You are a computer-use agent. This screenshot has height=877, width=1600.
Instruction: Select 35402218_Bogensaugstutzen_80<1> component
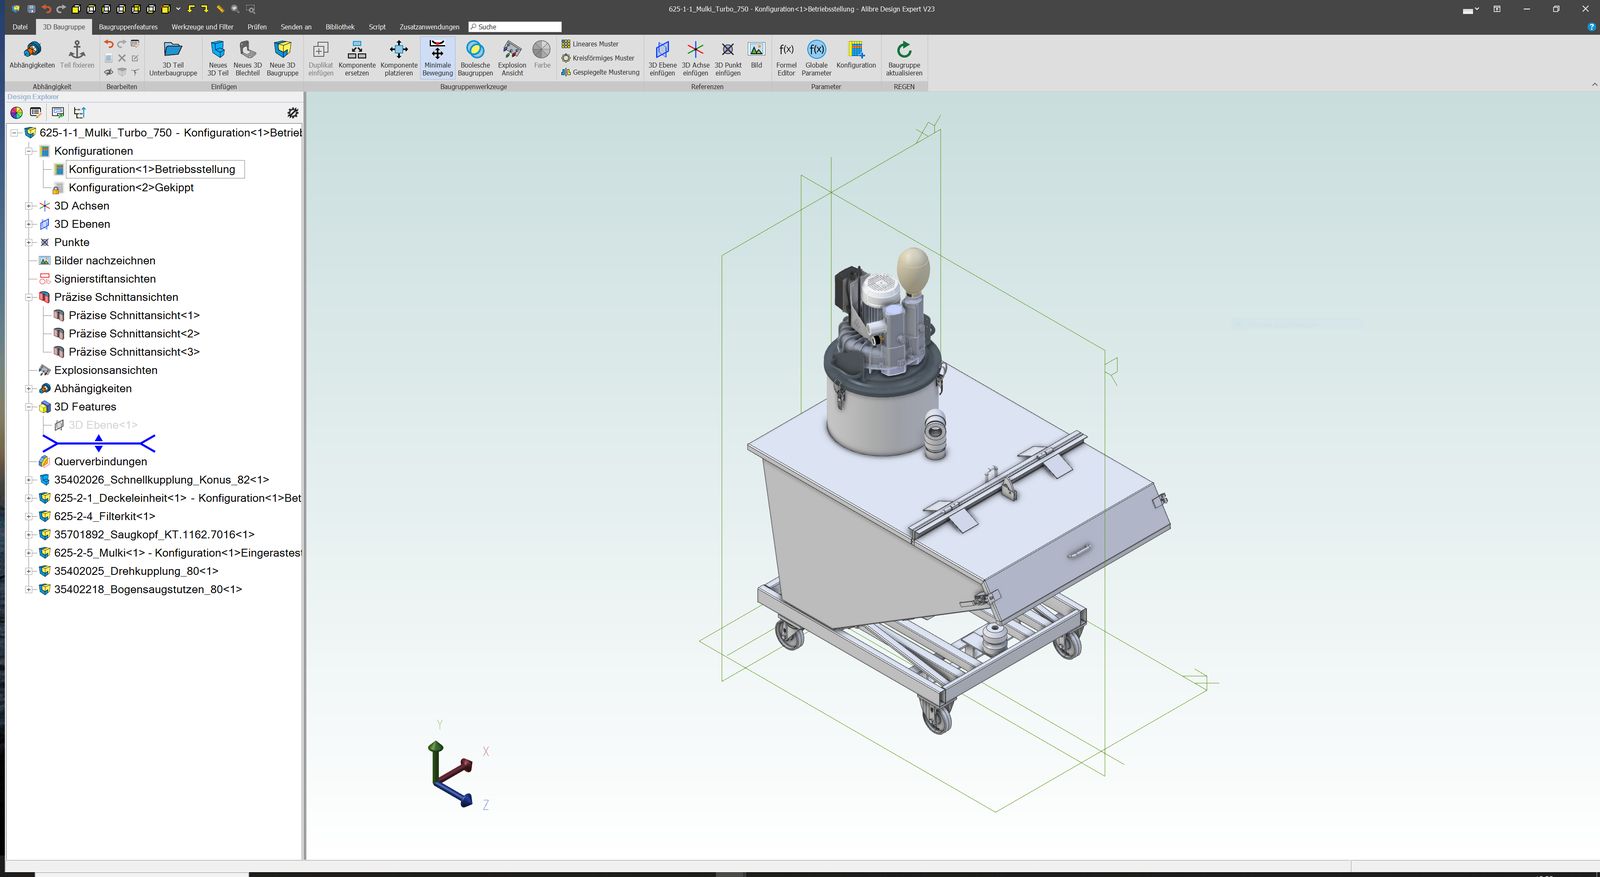(x=148, y=589)
